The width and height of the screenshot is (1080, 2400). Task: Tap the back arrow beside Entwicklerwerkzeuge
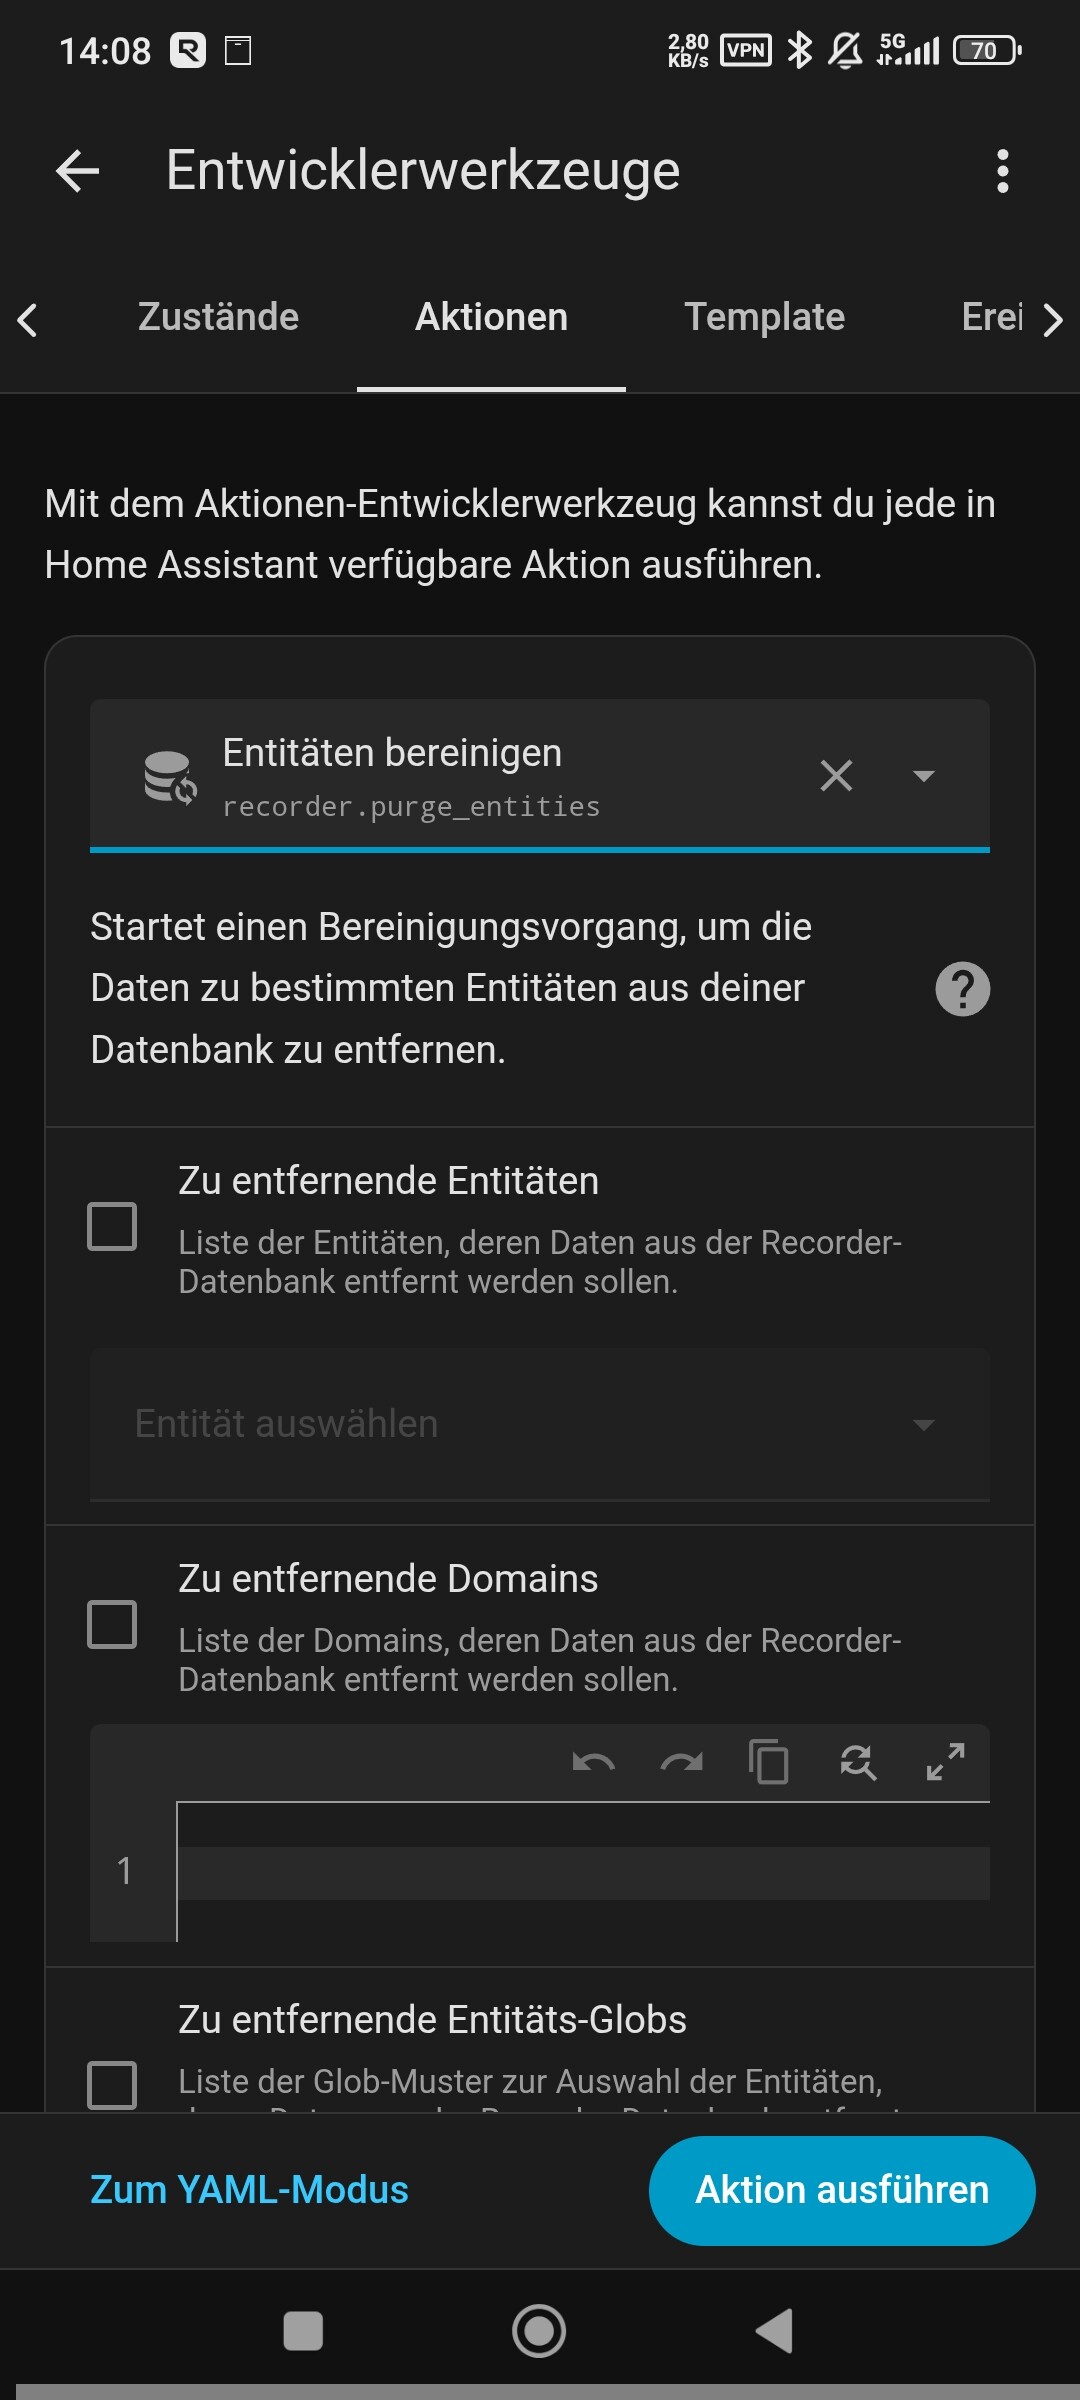tap(77, 171)
